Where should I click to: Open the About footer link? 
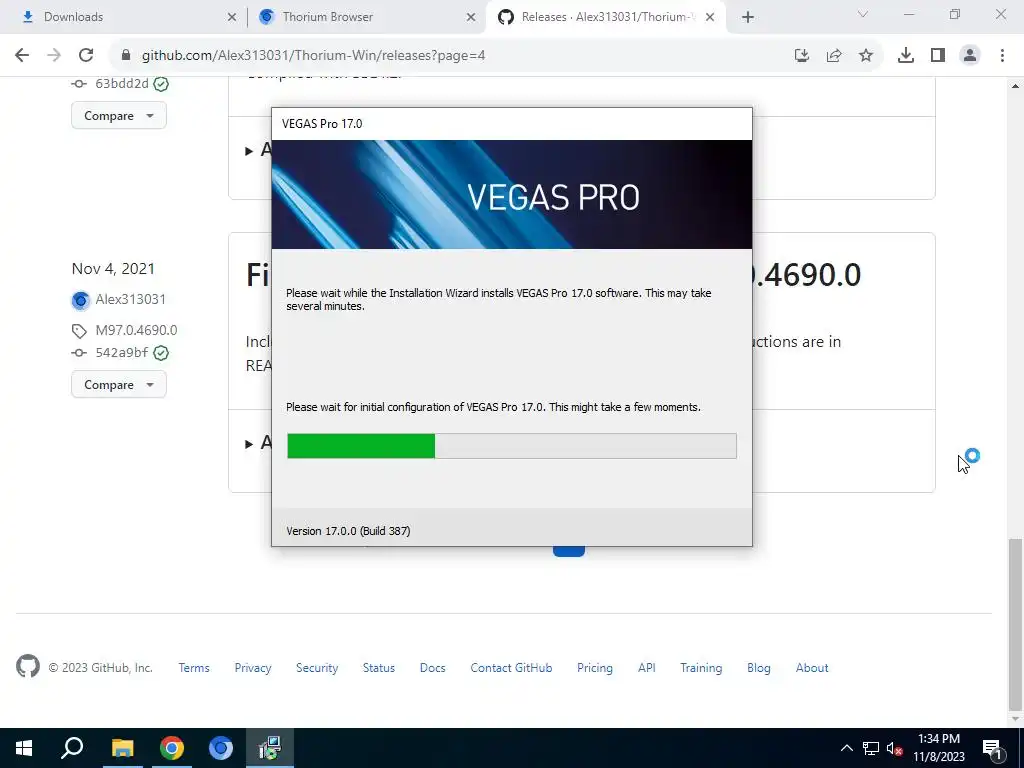(x=812, y=668)
